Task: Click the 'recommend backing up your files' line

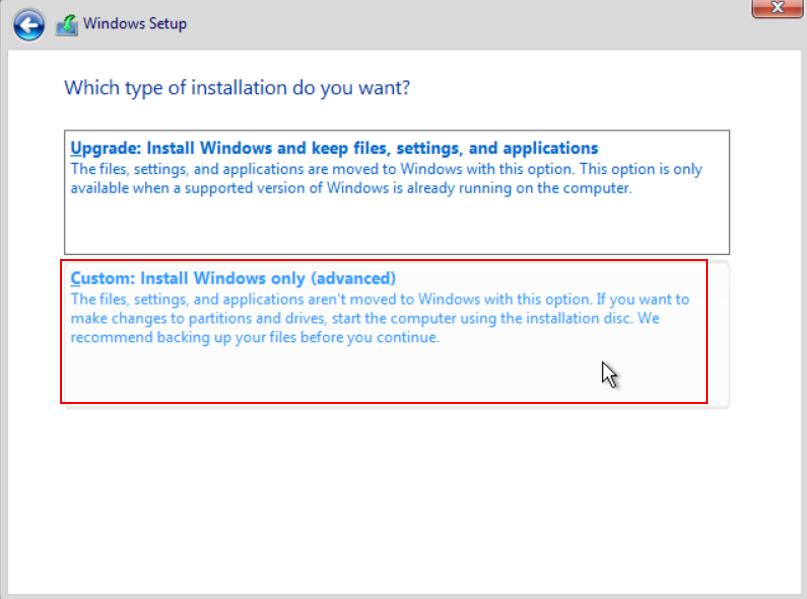Action: click(255, 338)
